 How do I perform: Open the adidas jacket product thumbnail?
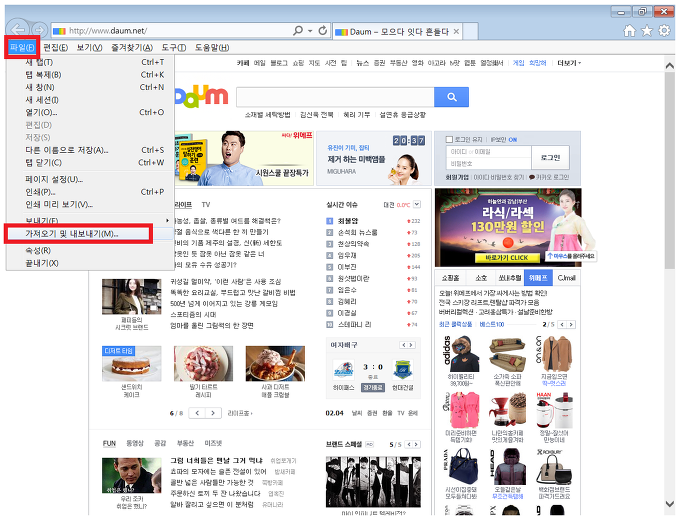tap(461, 353)
